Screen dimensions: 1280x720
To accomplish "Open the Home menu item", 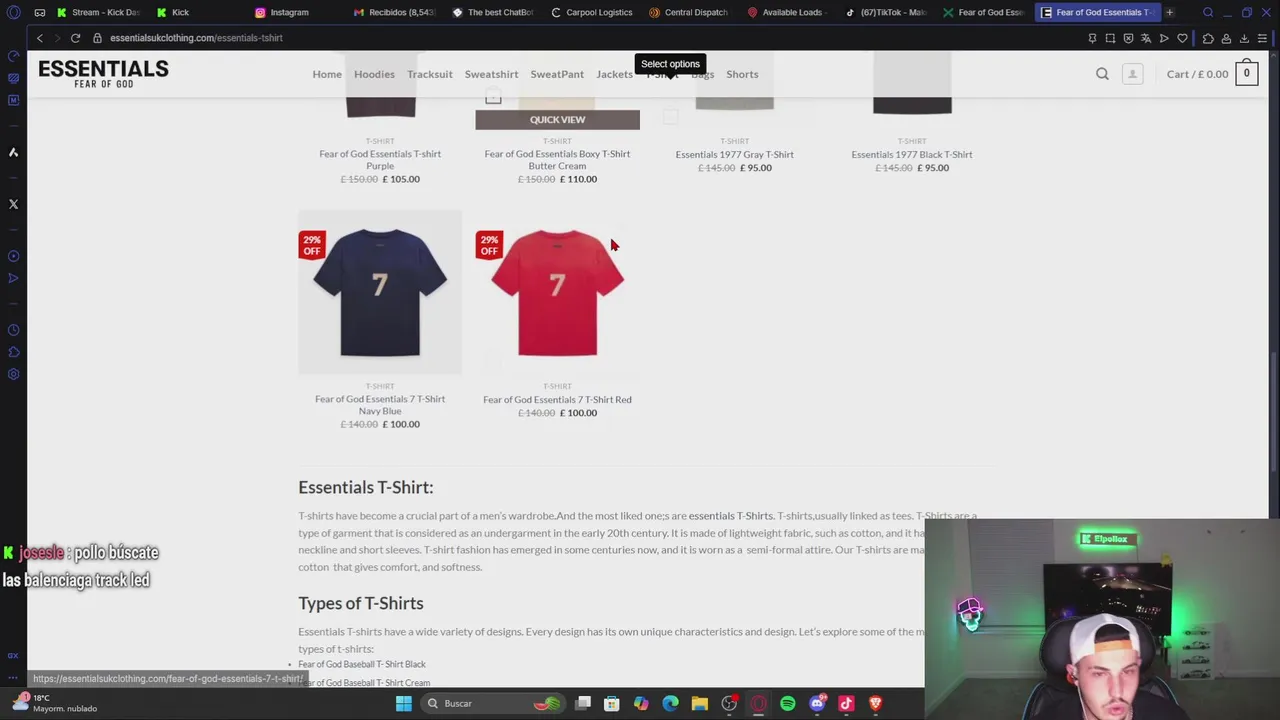I will tap(327, 74).
